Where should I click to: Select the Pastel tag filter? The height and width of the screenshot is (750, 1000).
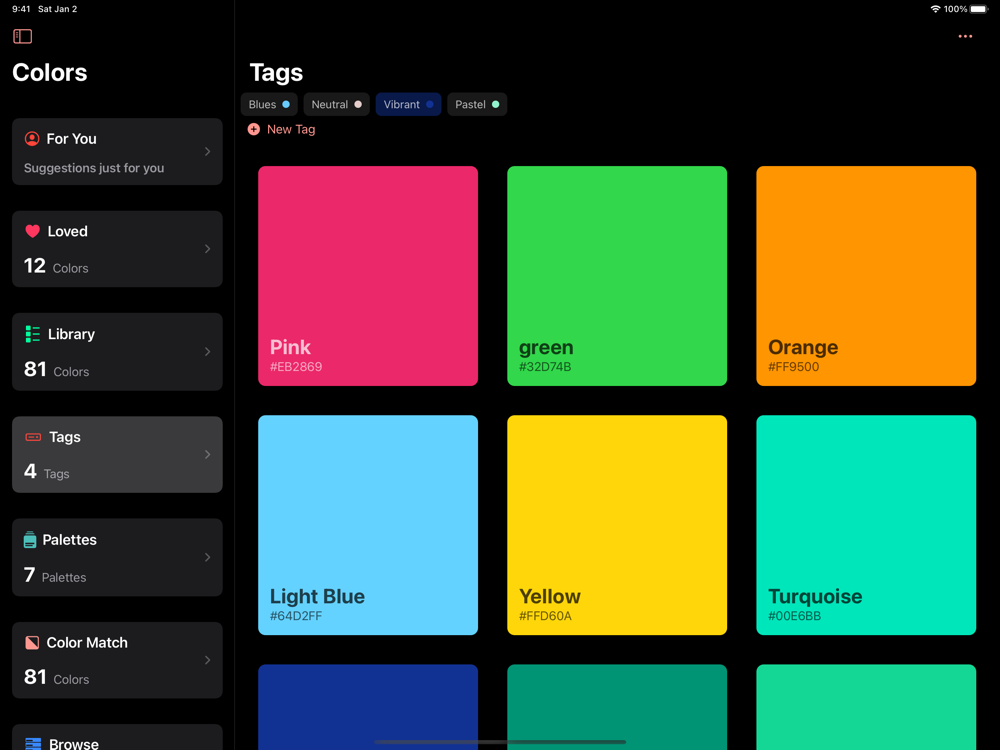click(x=477, y=105)
